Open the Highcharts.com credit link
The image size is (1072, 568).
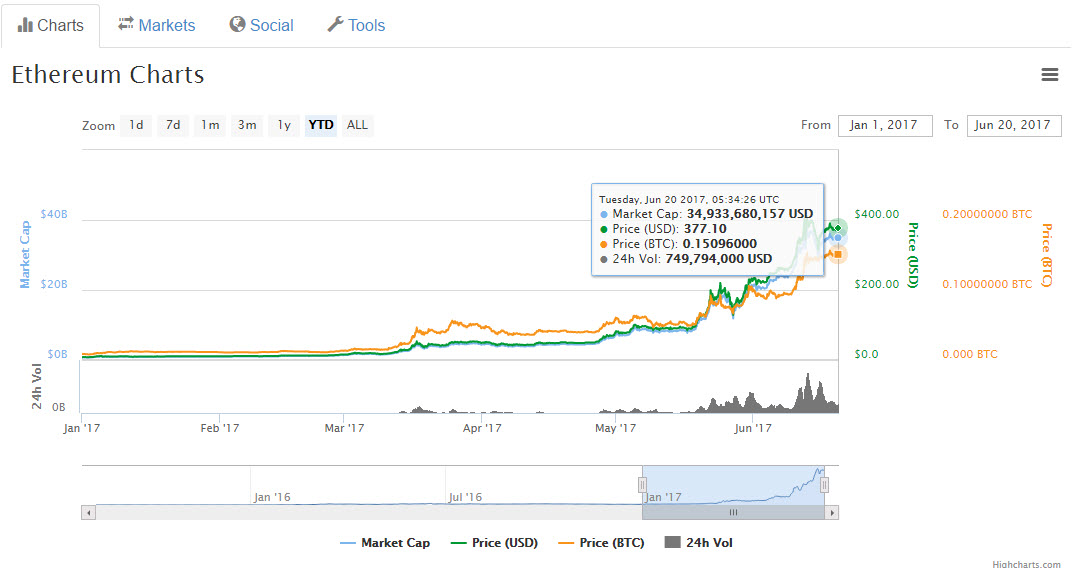(1026, 565)
